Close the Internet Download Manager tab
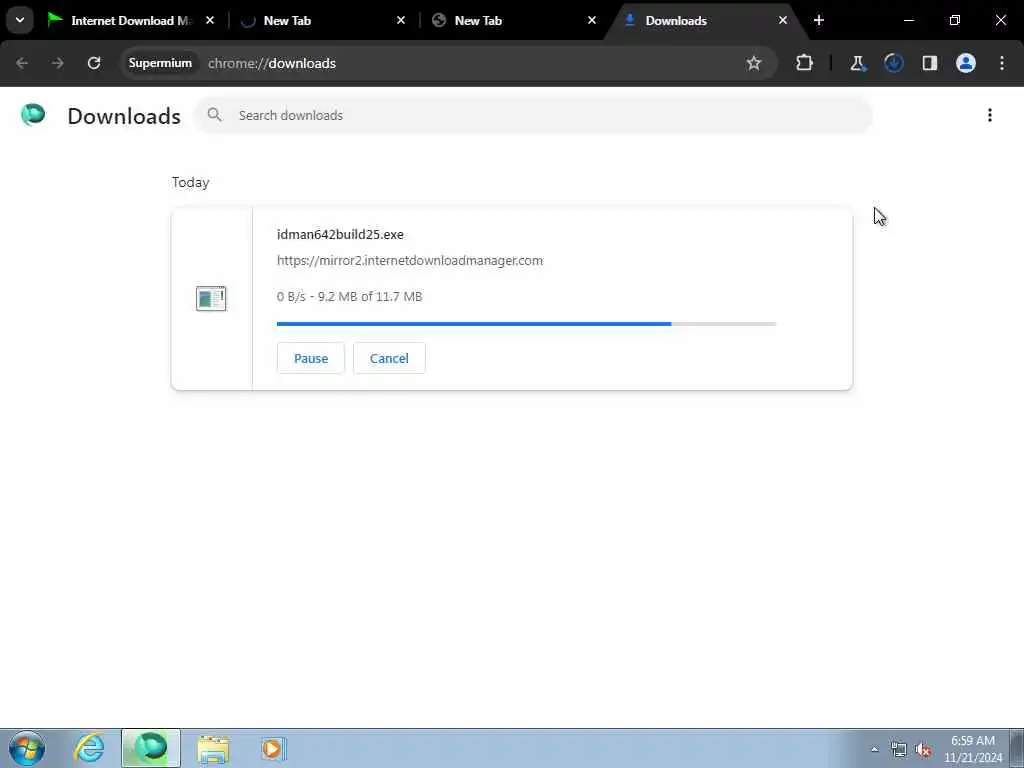The image size is (1024, 768). click(210, 20)
